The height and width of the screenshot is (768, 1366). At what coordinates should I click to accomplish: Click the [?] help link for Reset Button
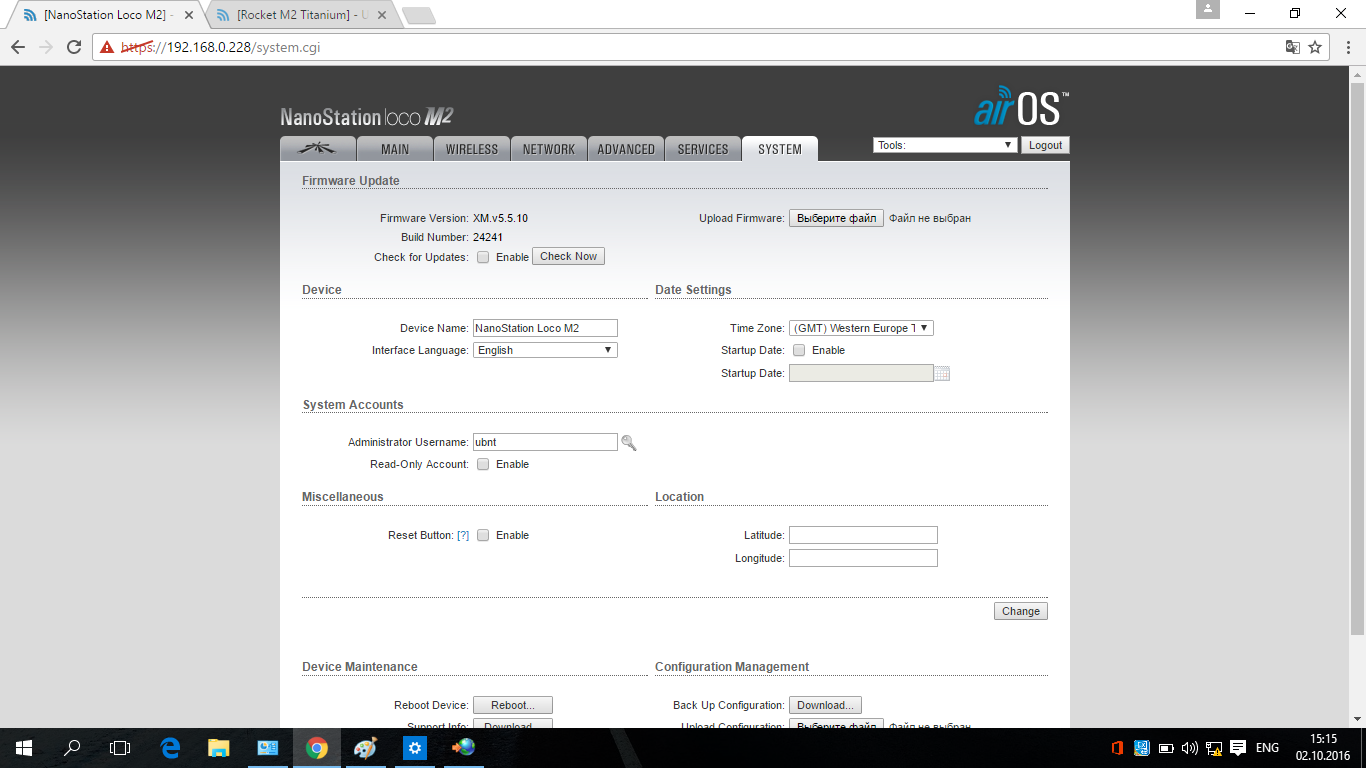coord(463,535)
